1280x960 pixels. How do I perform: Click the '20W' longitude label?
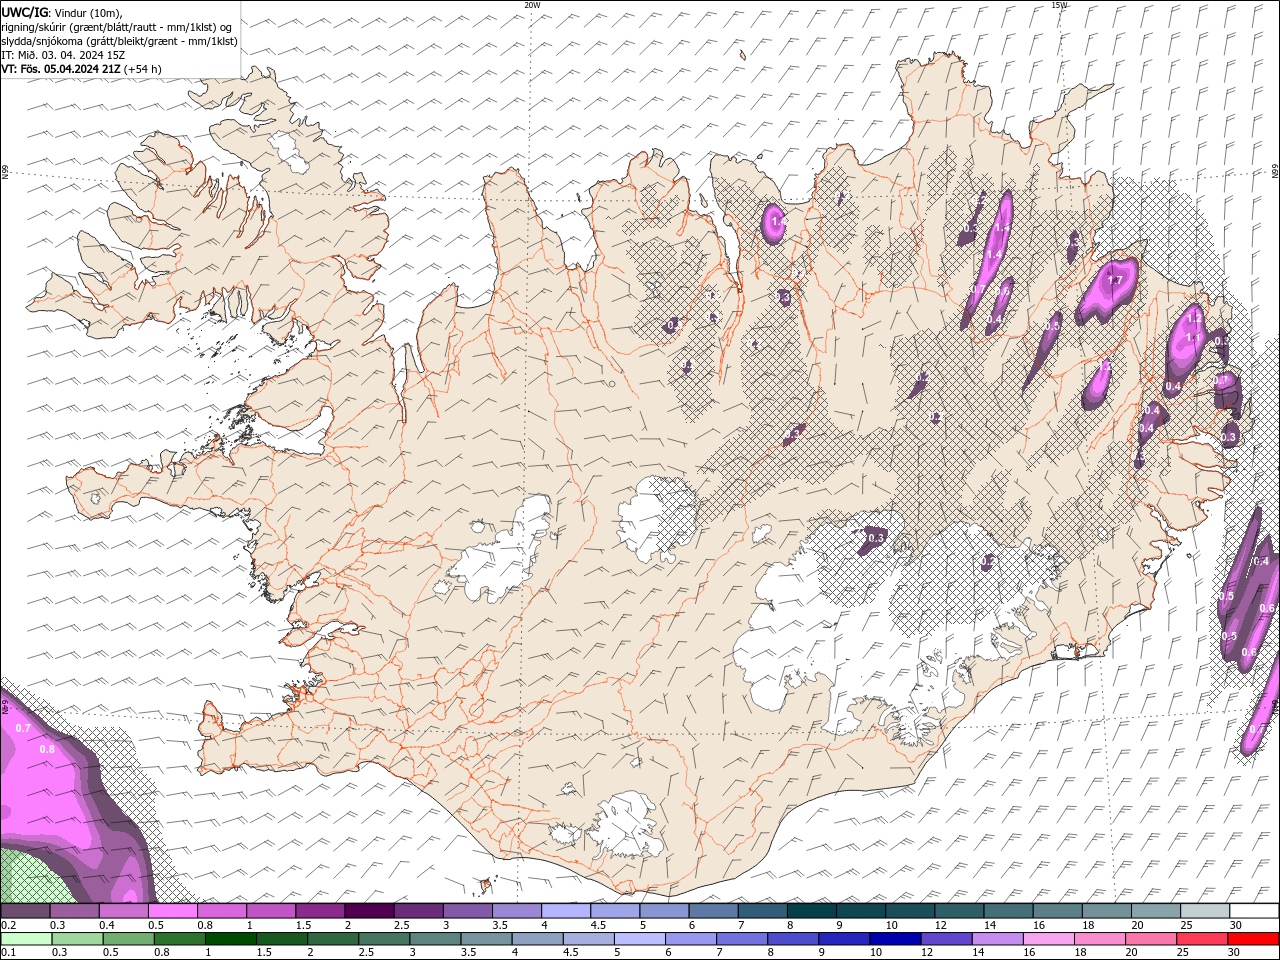point(532,5)
